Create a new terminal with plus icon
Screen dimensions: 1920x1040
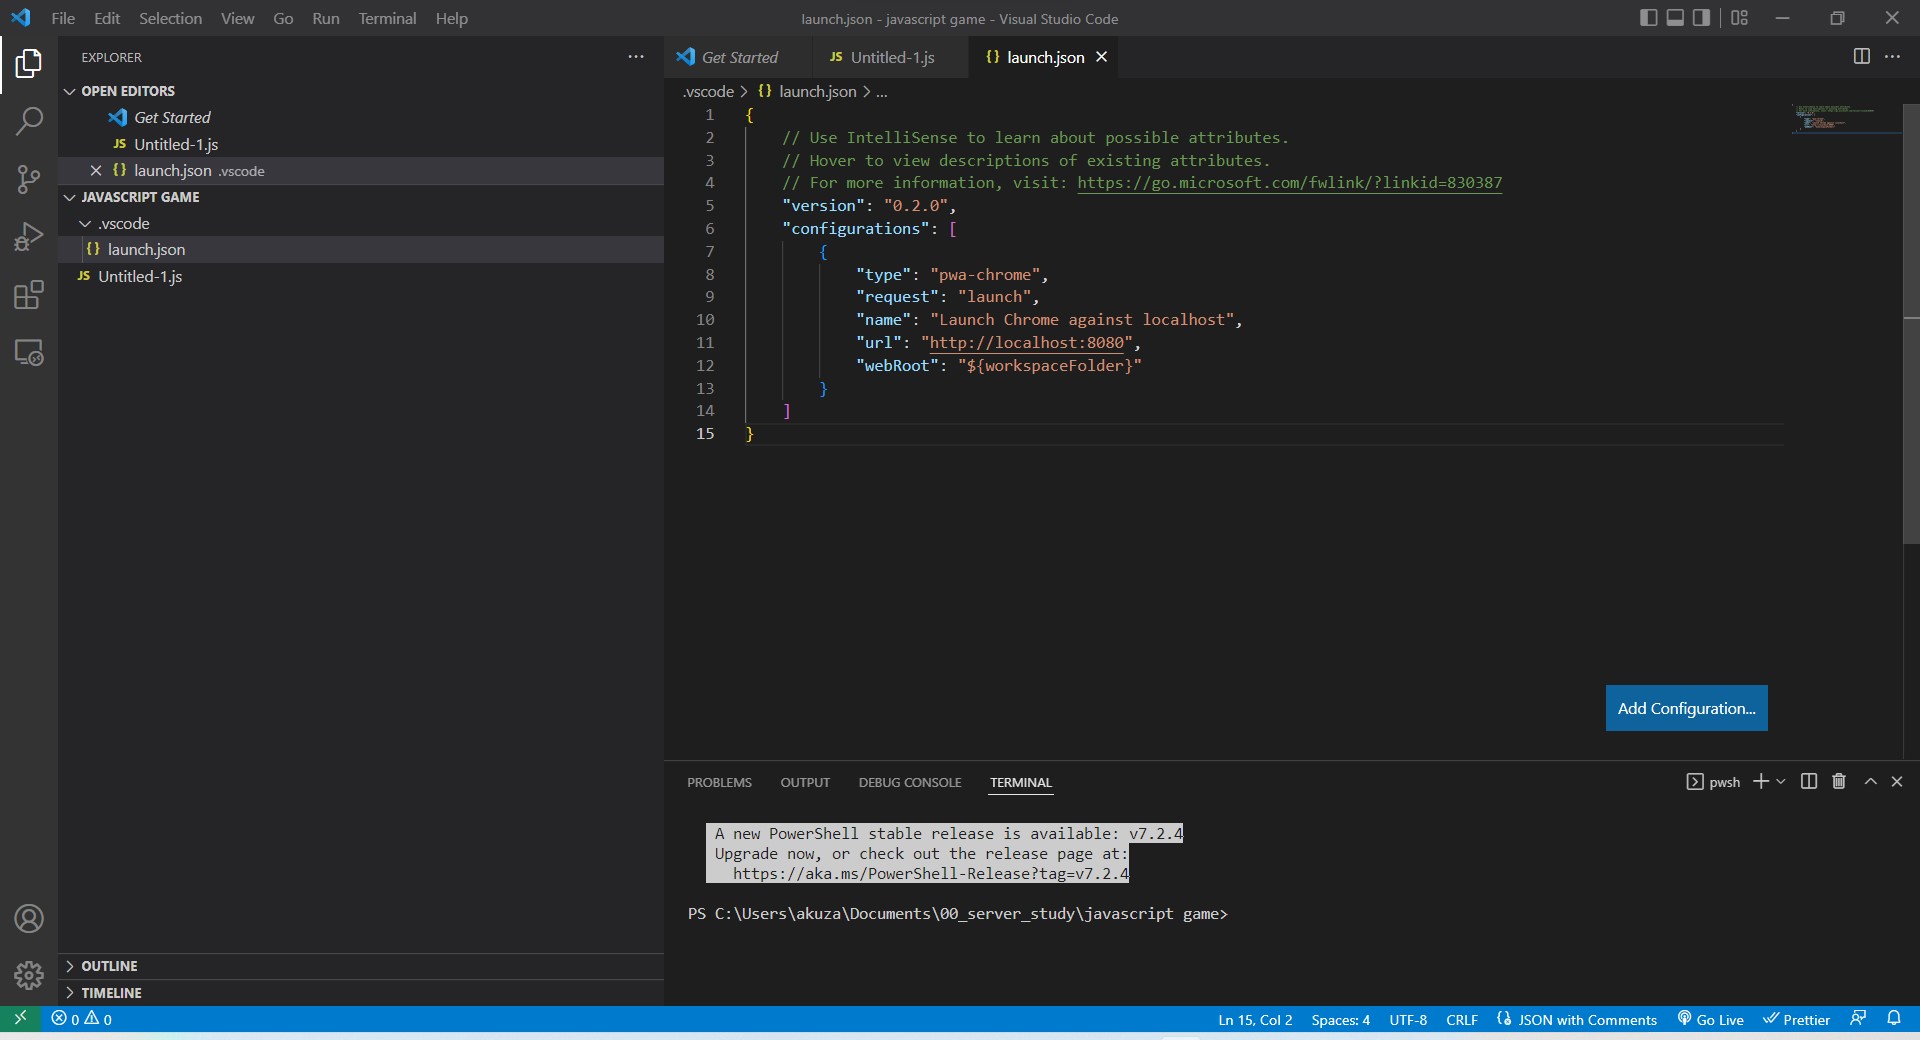(1761, 782)
